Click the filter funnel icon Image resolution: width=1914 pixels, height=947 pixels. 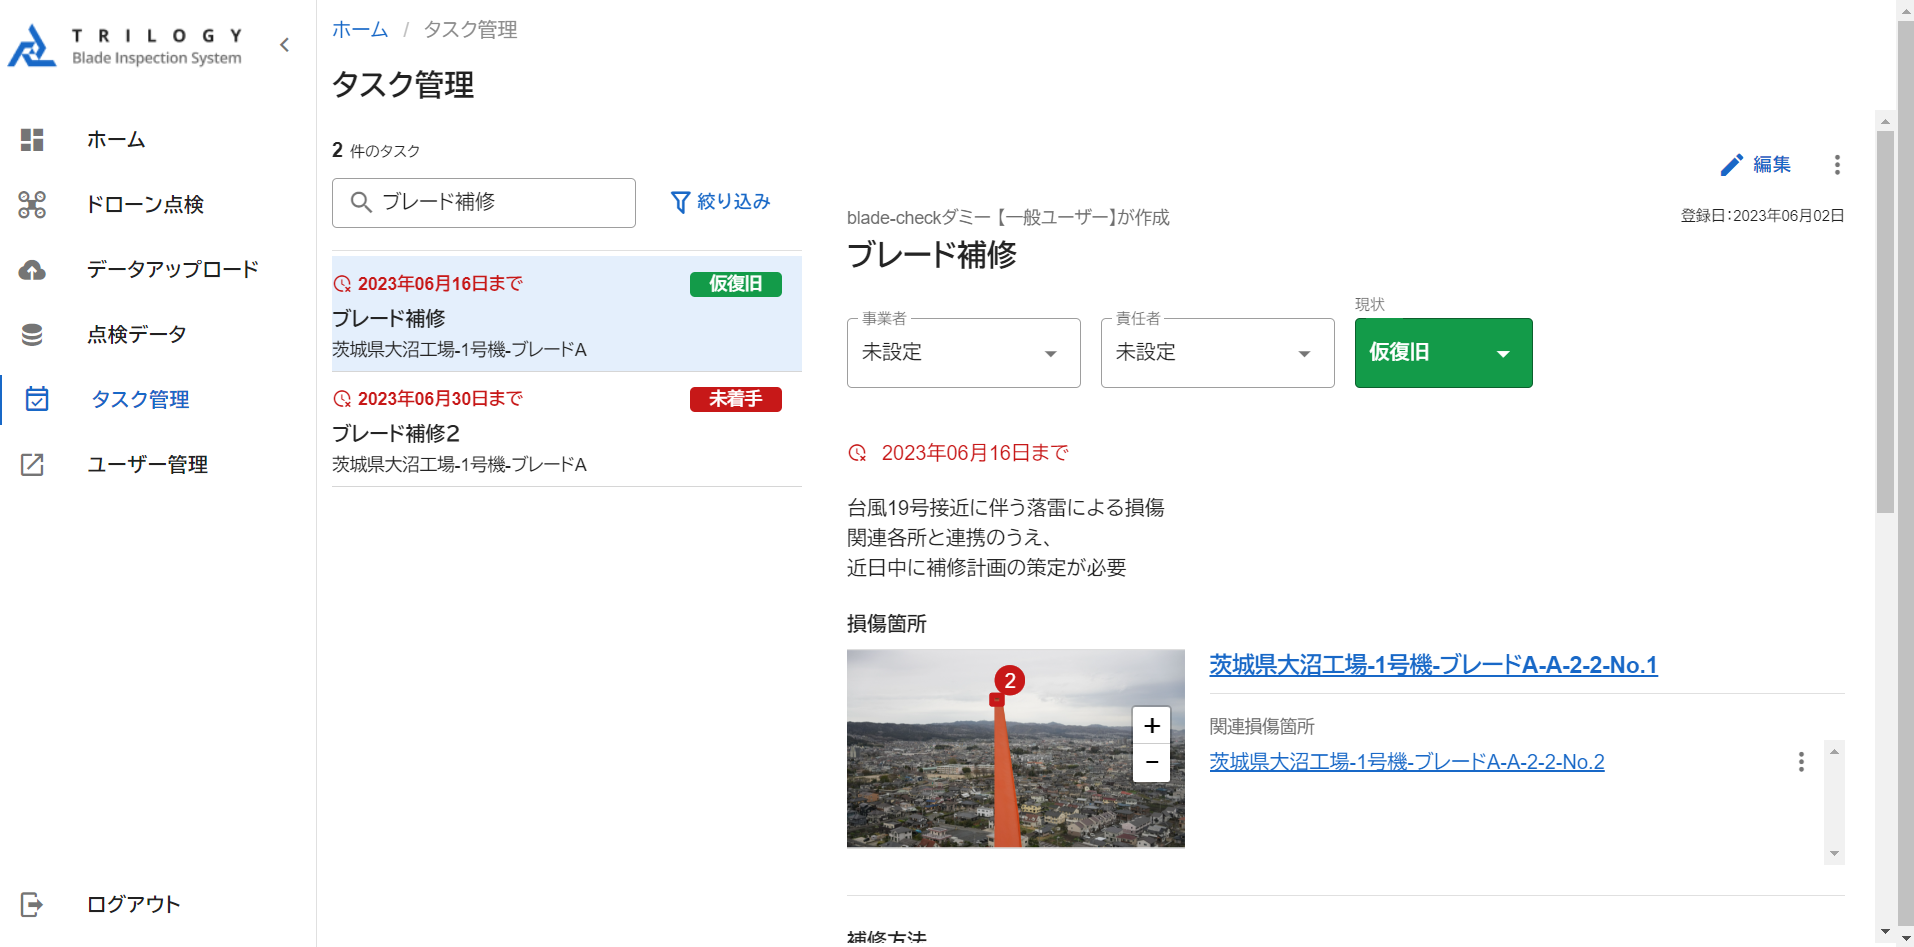click(680, 202)
